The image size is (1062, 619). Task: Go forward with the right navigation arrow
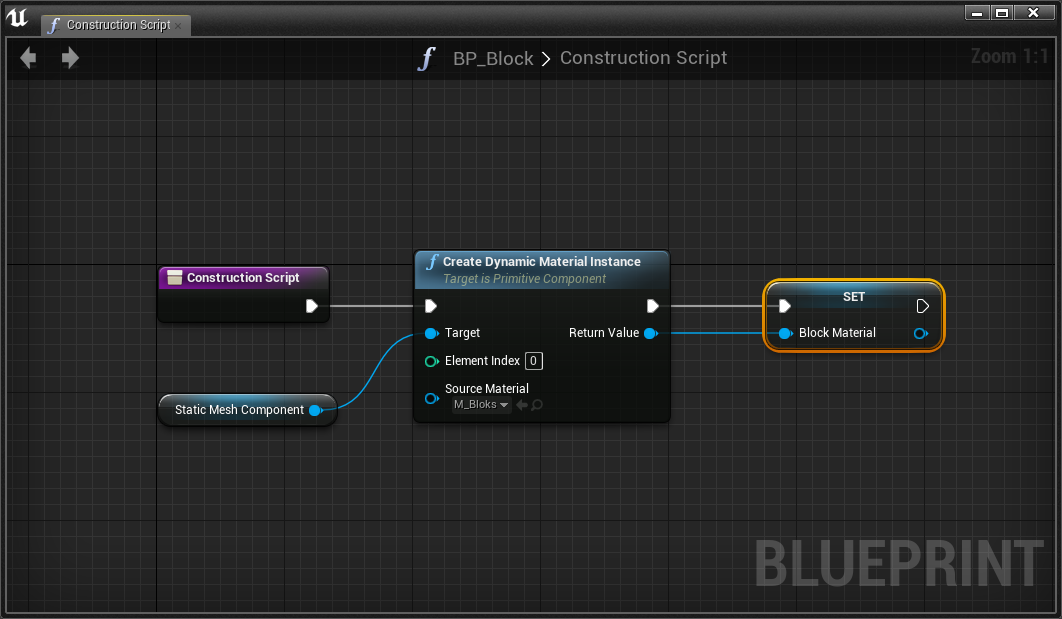(x=70, y=58)
